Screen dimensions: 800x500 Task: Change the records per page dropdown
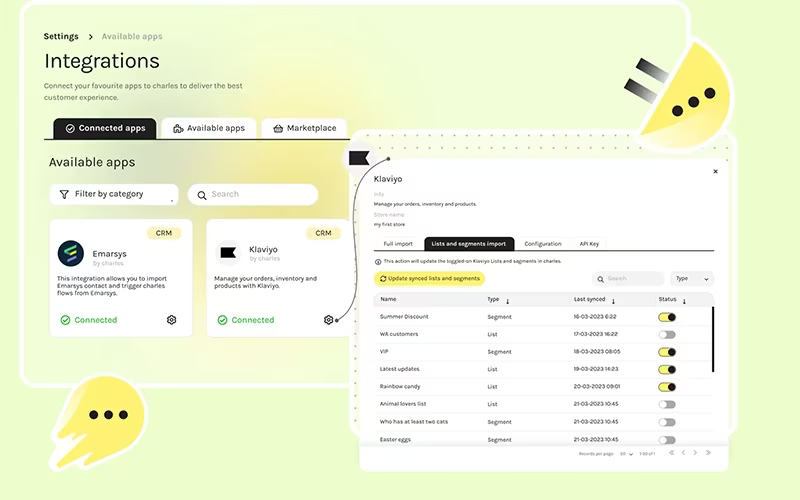626,454
